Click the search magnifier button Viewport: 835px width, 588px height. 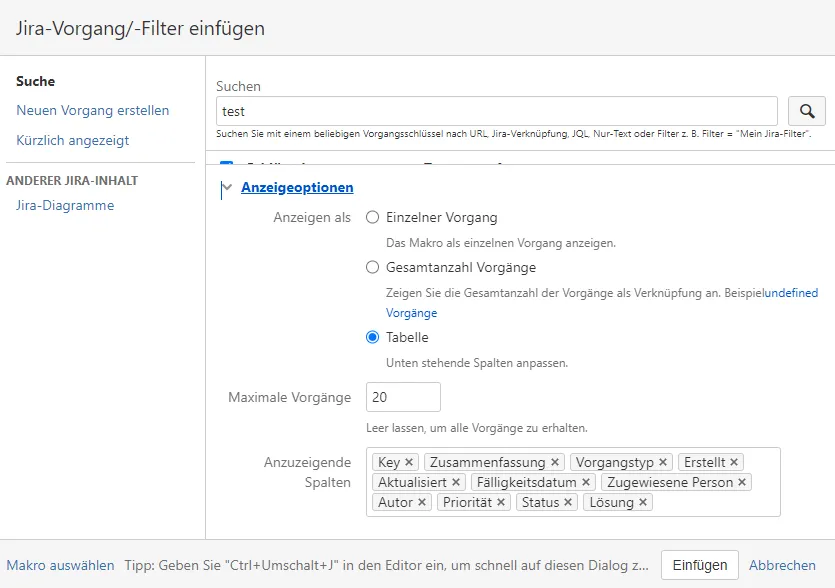tap(807, 111)
